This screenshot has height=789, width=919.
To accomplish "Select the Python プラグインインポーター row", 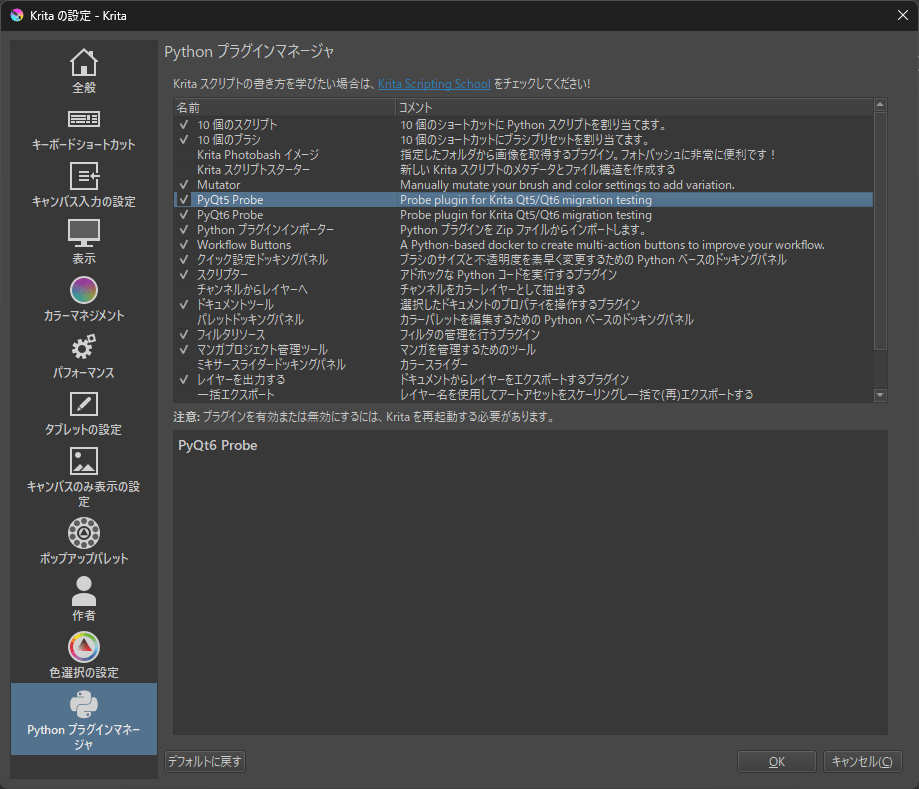I will 523,230.
